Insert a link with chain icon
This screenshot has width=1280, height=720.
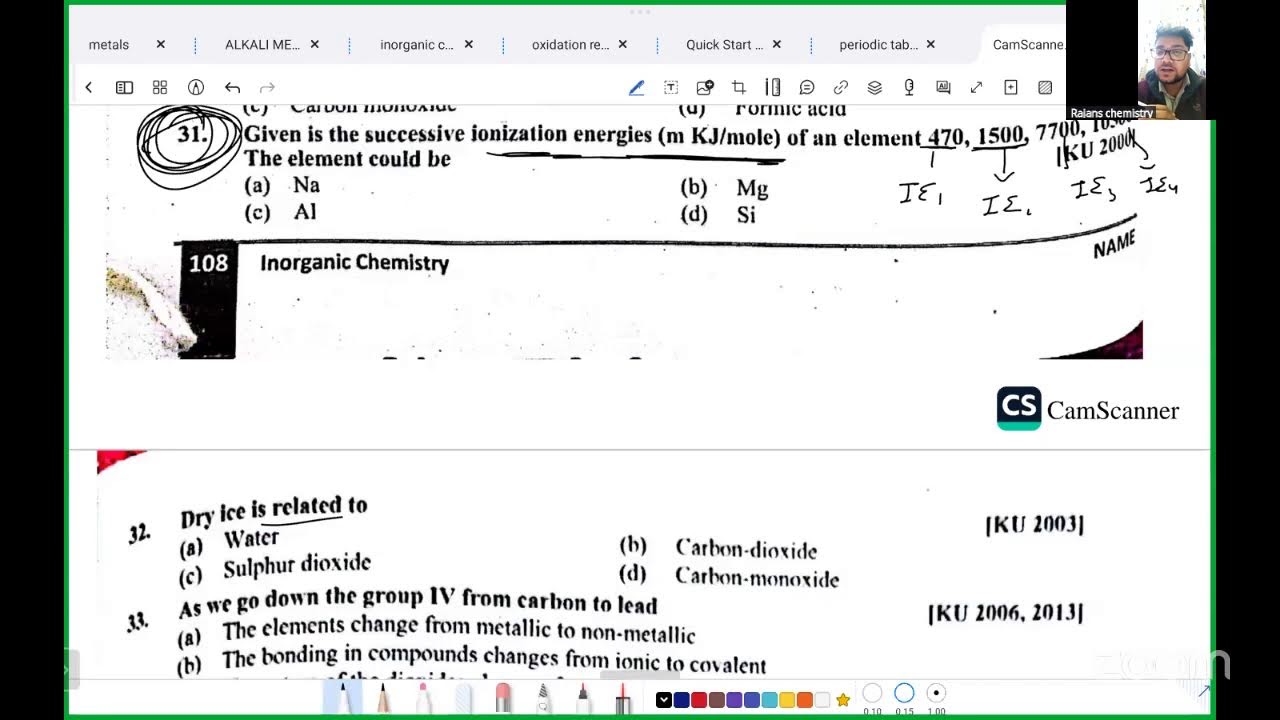click(841, 87)
